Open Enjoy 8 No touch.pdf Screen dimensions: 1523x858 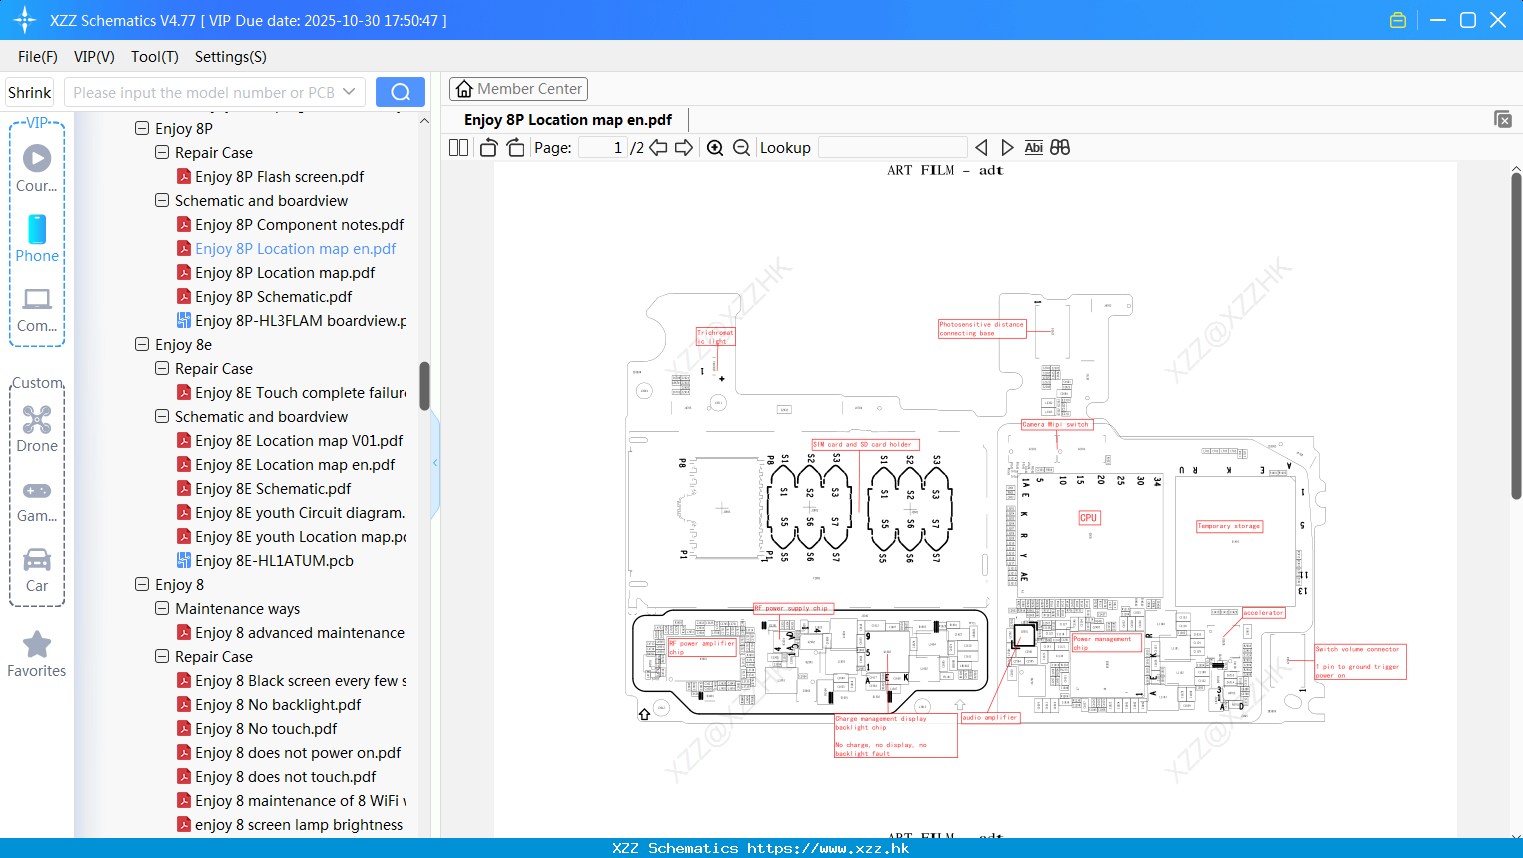[257, 729]
